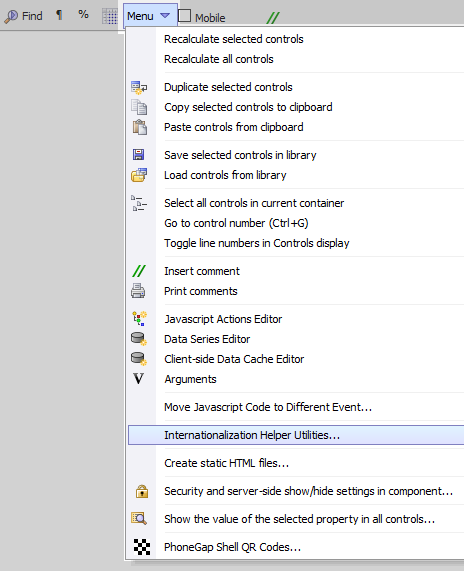Click the QR code checker icon
This screenshot has height=571, width=464.
[142, 547]
